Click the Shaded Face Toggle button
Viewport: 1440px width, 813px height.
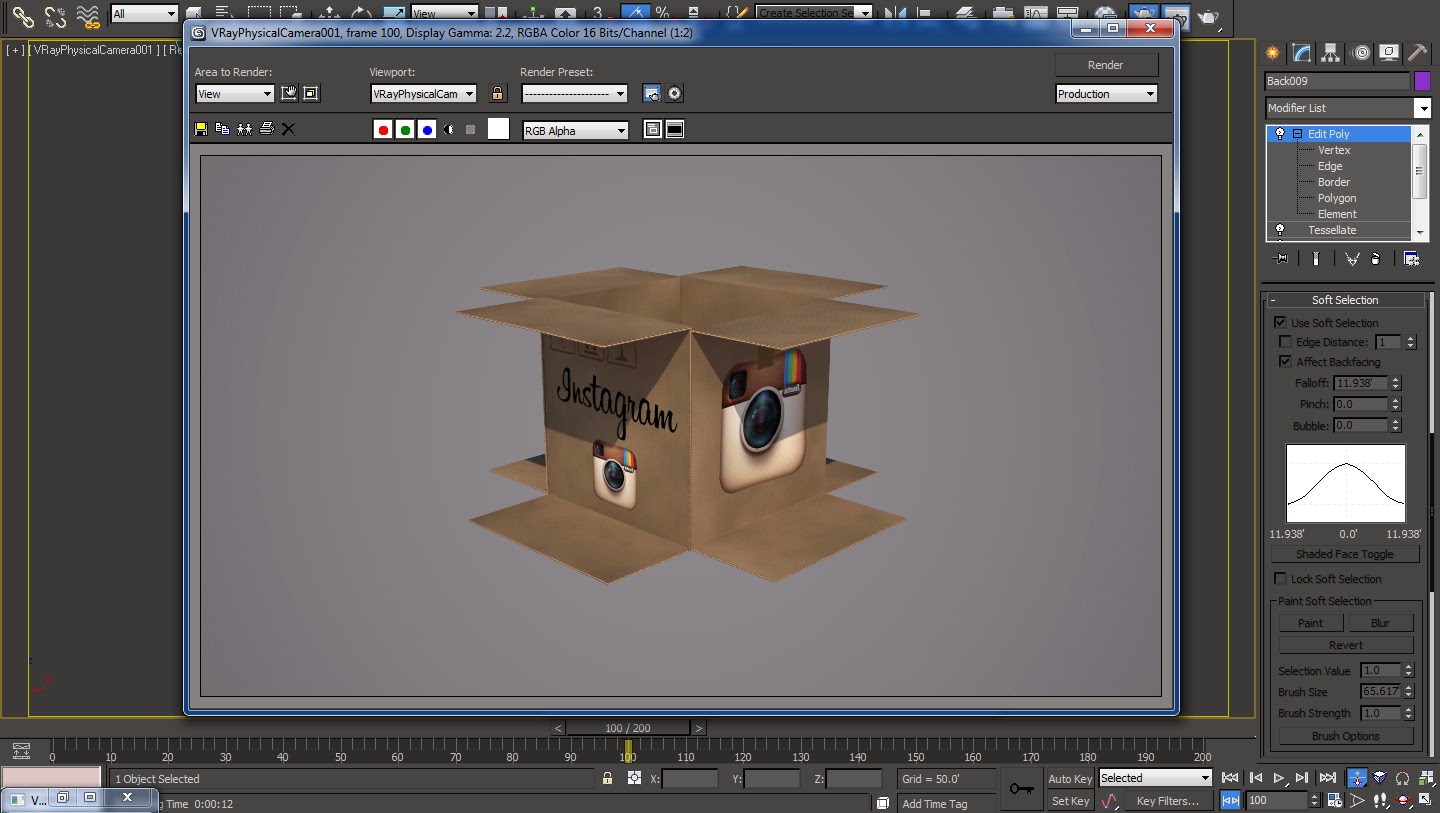coord(1344,554)
